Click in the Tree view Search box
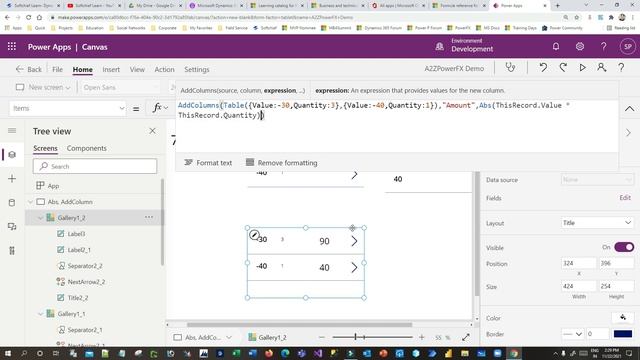The image size is (640, 360). pos(95,166)
